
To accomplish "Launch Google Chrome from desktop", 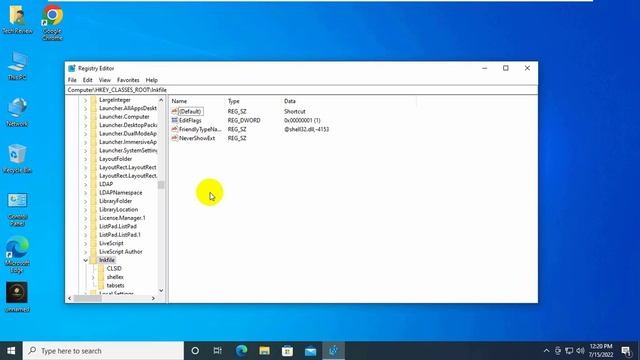I will point(52,22).
